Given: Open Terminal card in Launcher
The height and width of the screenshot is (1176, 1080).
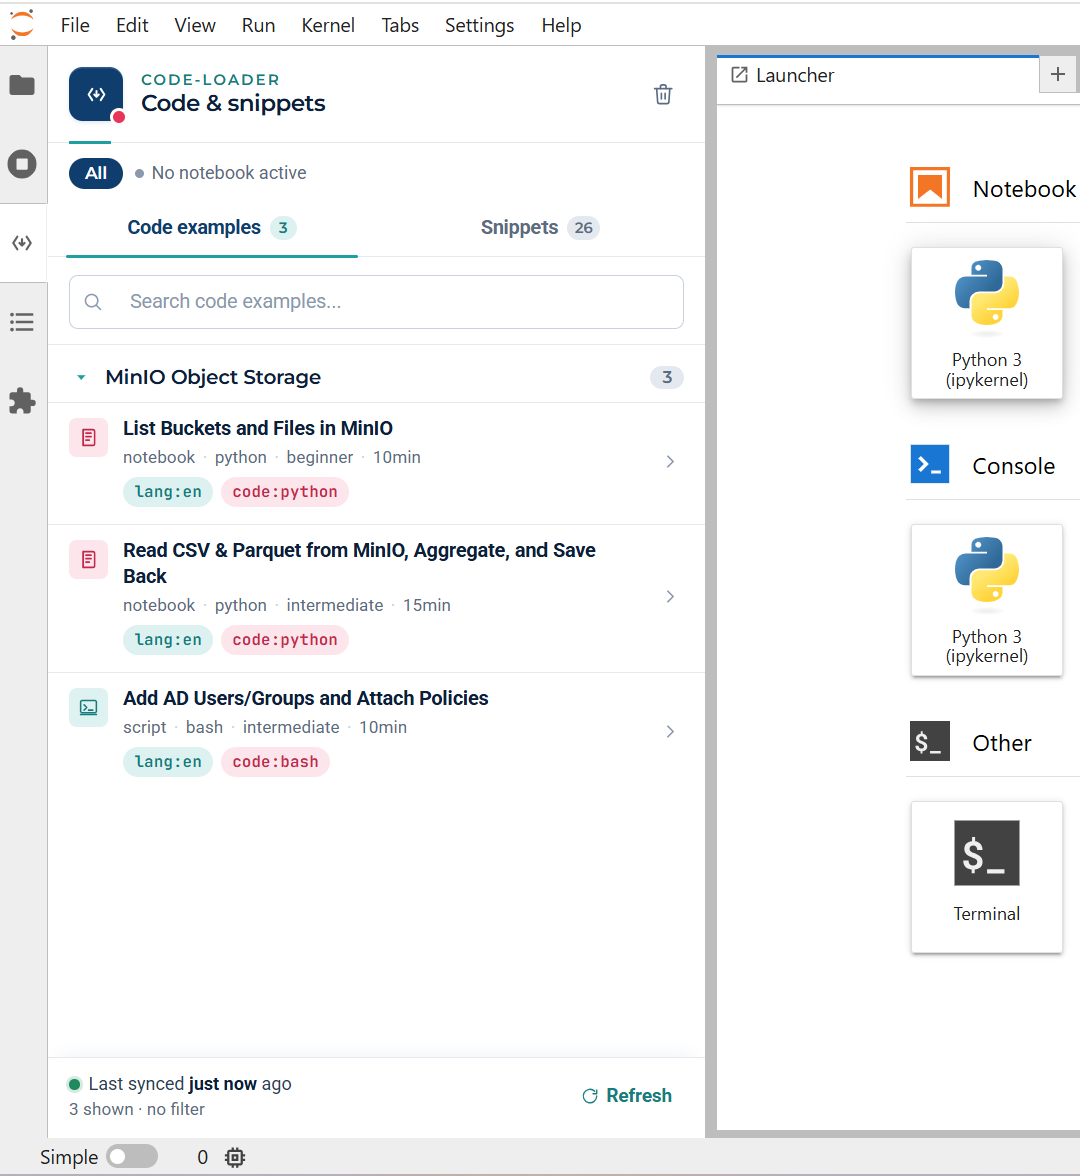Looking at the screenshot, I should pos(986,878).
